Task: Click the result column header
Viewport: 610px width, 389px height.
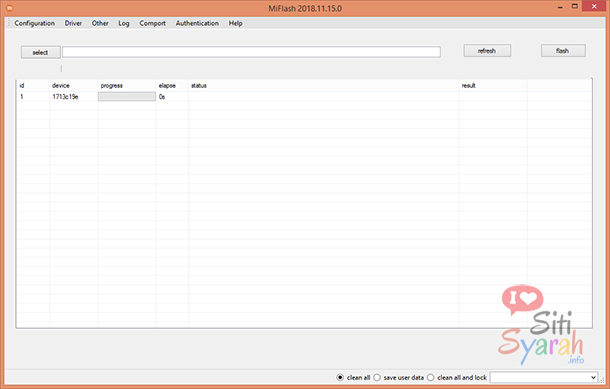Action: [493, 86]
